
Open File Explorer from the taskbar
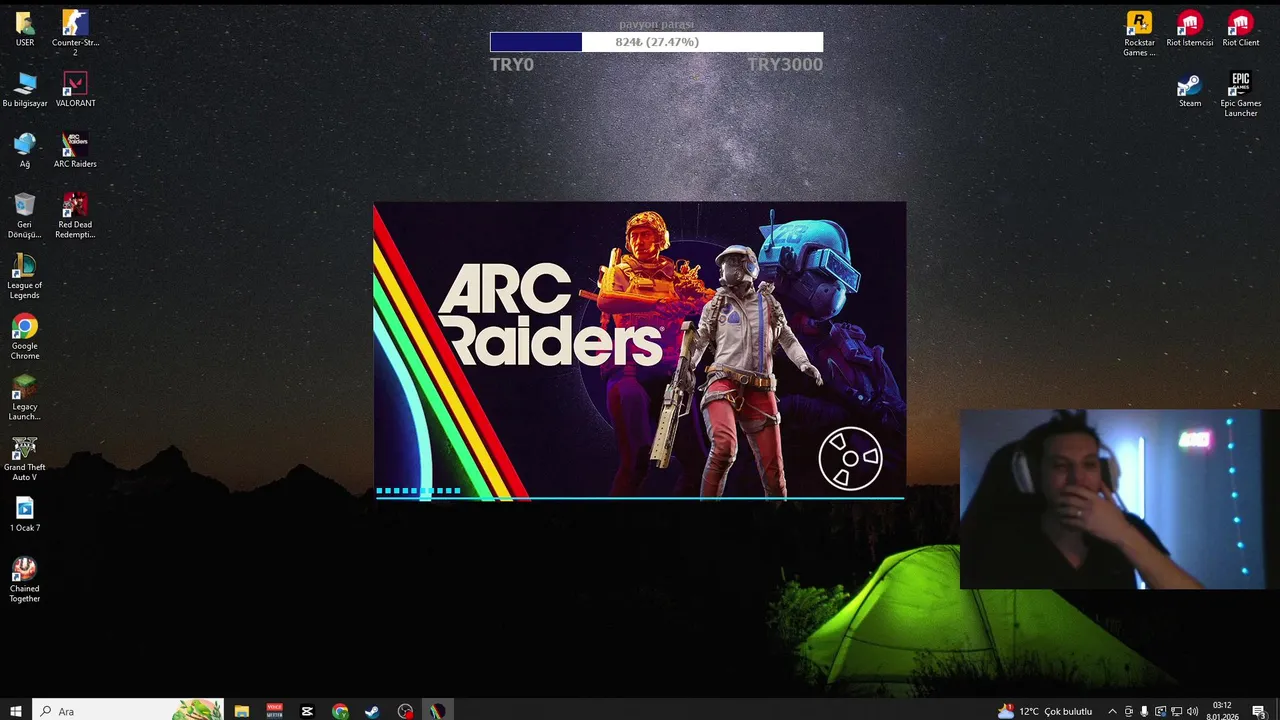point(242,711)
